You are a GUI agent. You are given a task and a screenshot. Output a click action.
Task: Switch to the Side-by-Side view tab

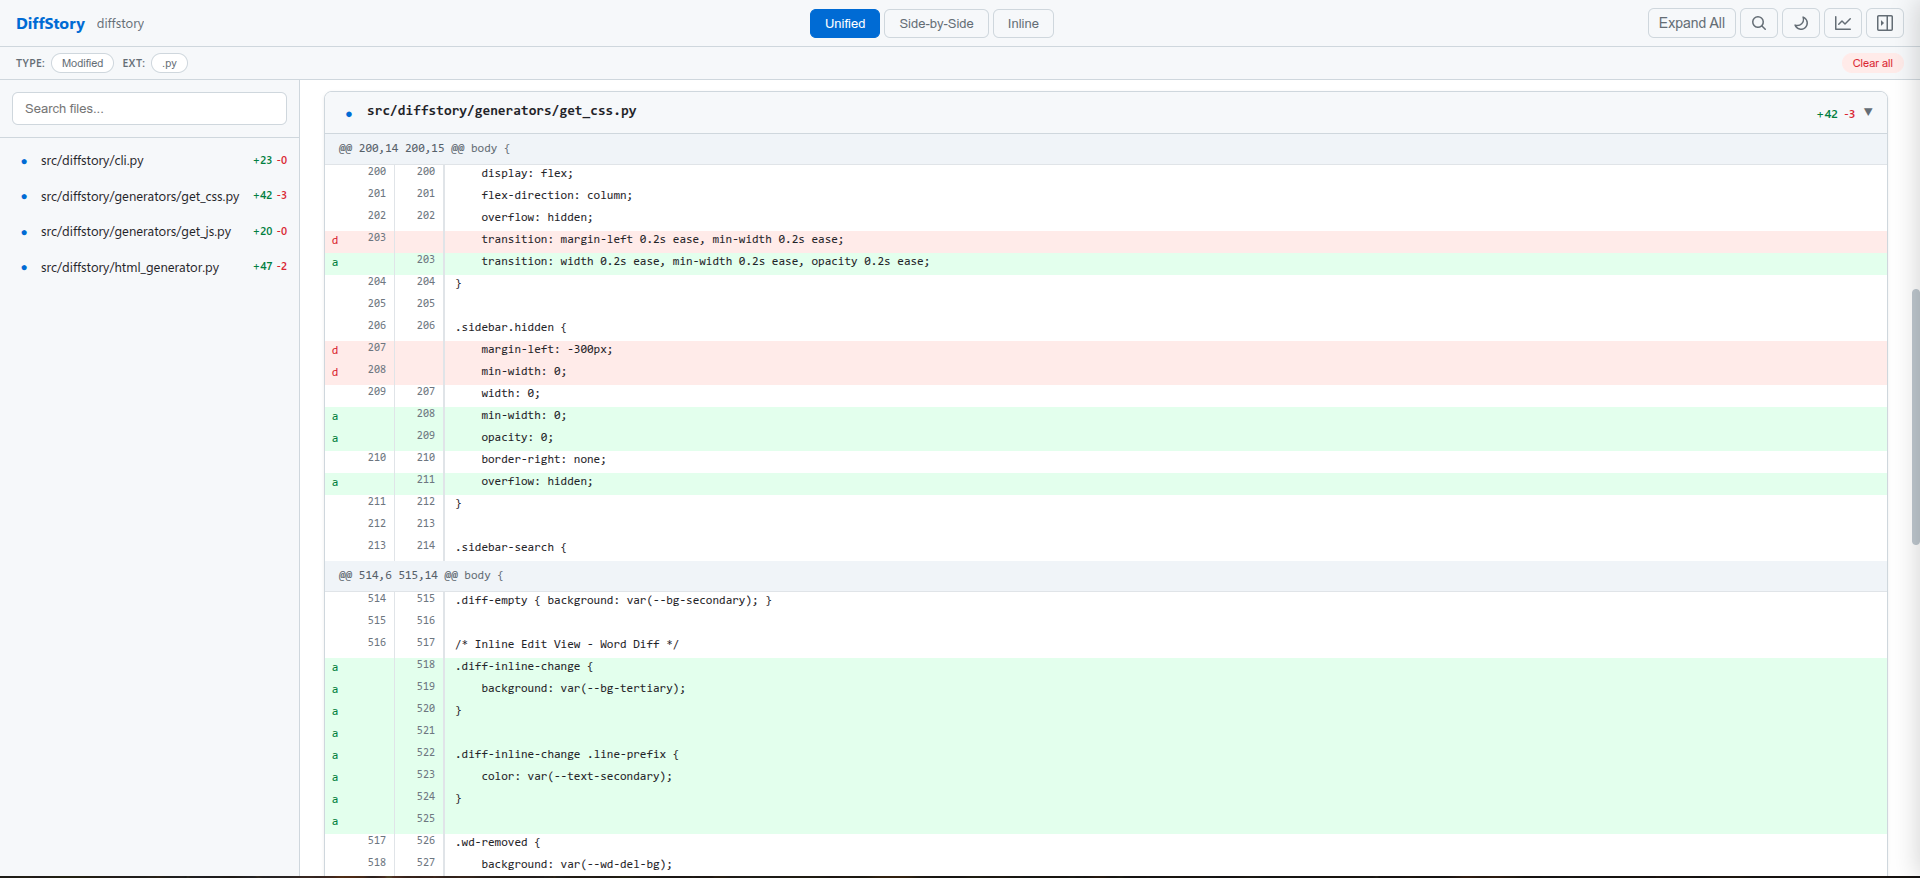[936, 23]
